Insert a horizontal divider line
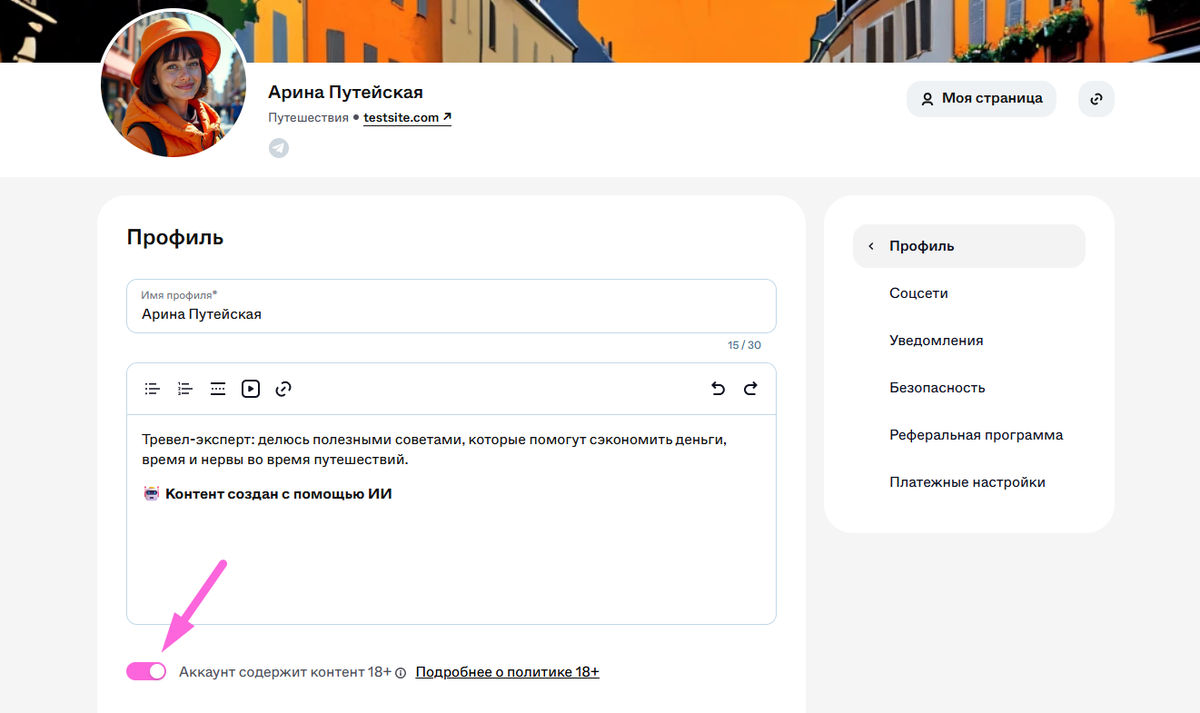Viewport: 1200px width, 713px height. point(218,389)
